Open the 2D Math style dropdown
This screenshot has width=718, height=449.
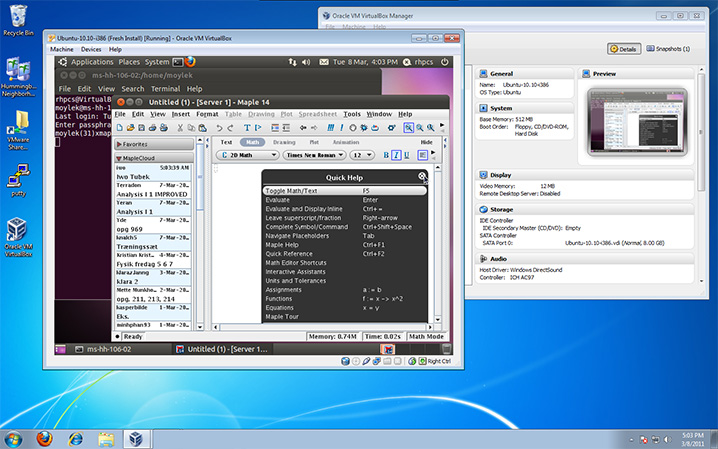247,155
